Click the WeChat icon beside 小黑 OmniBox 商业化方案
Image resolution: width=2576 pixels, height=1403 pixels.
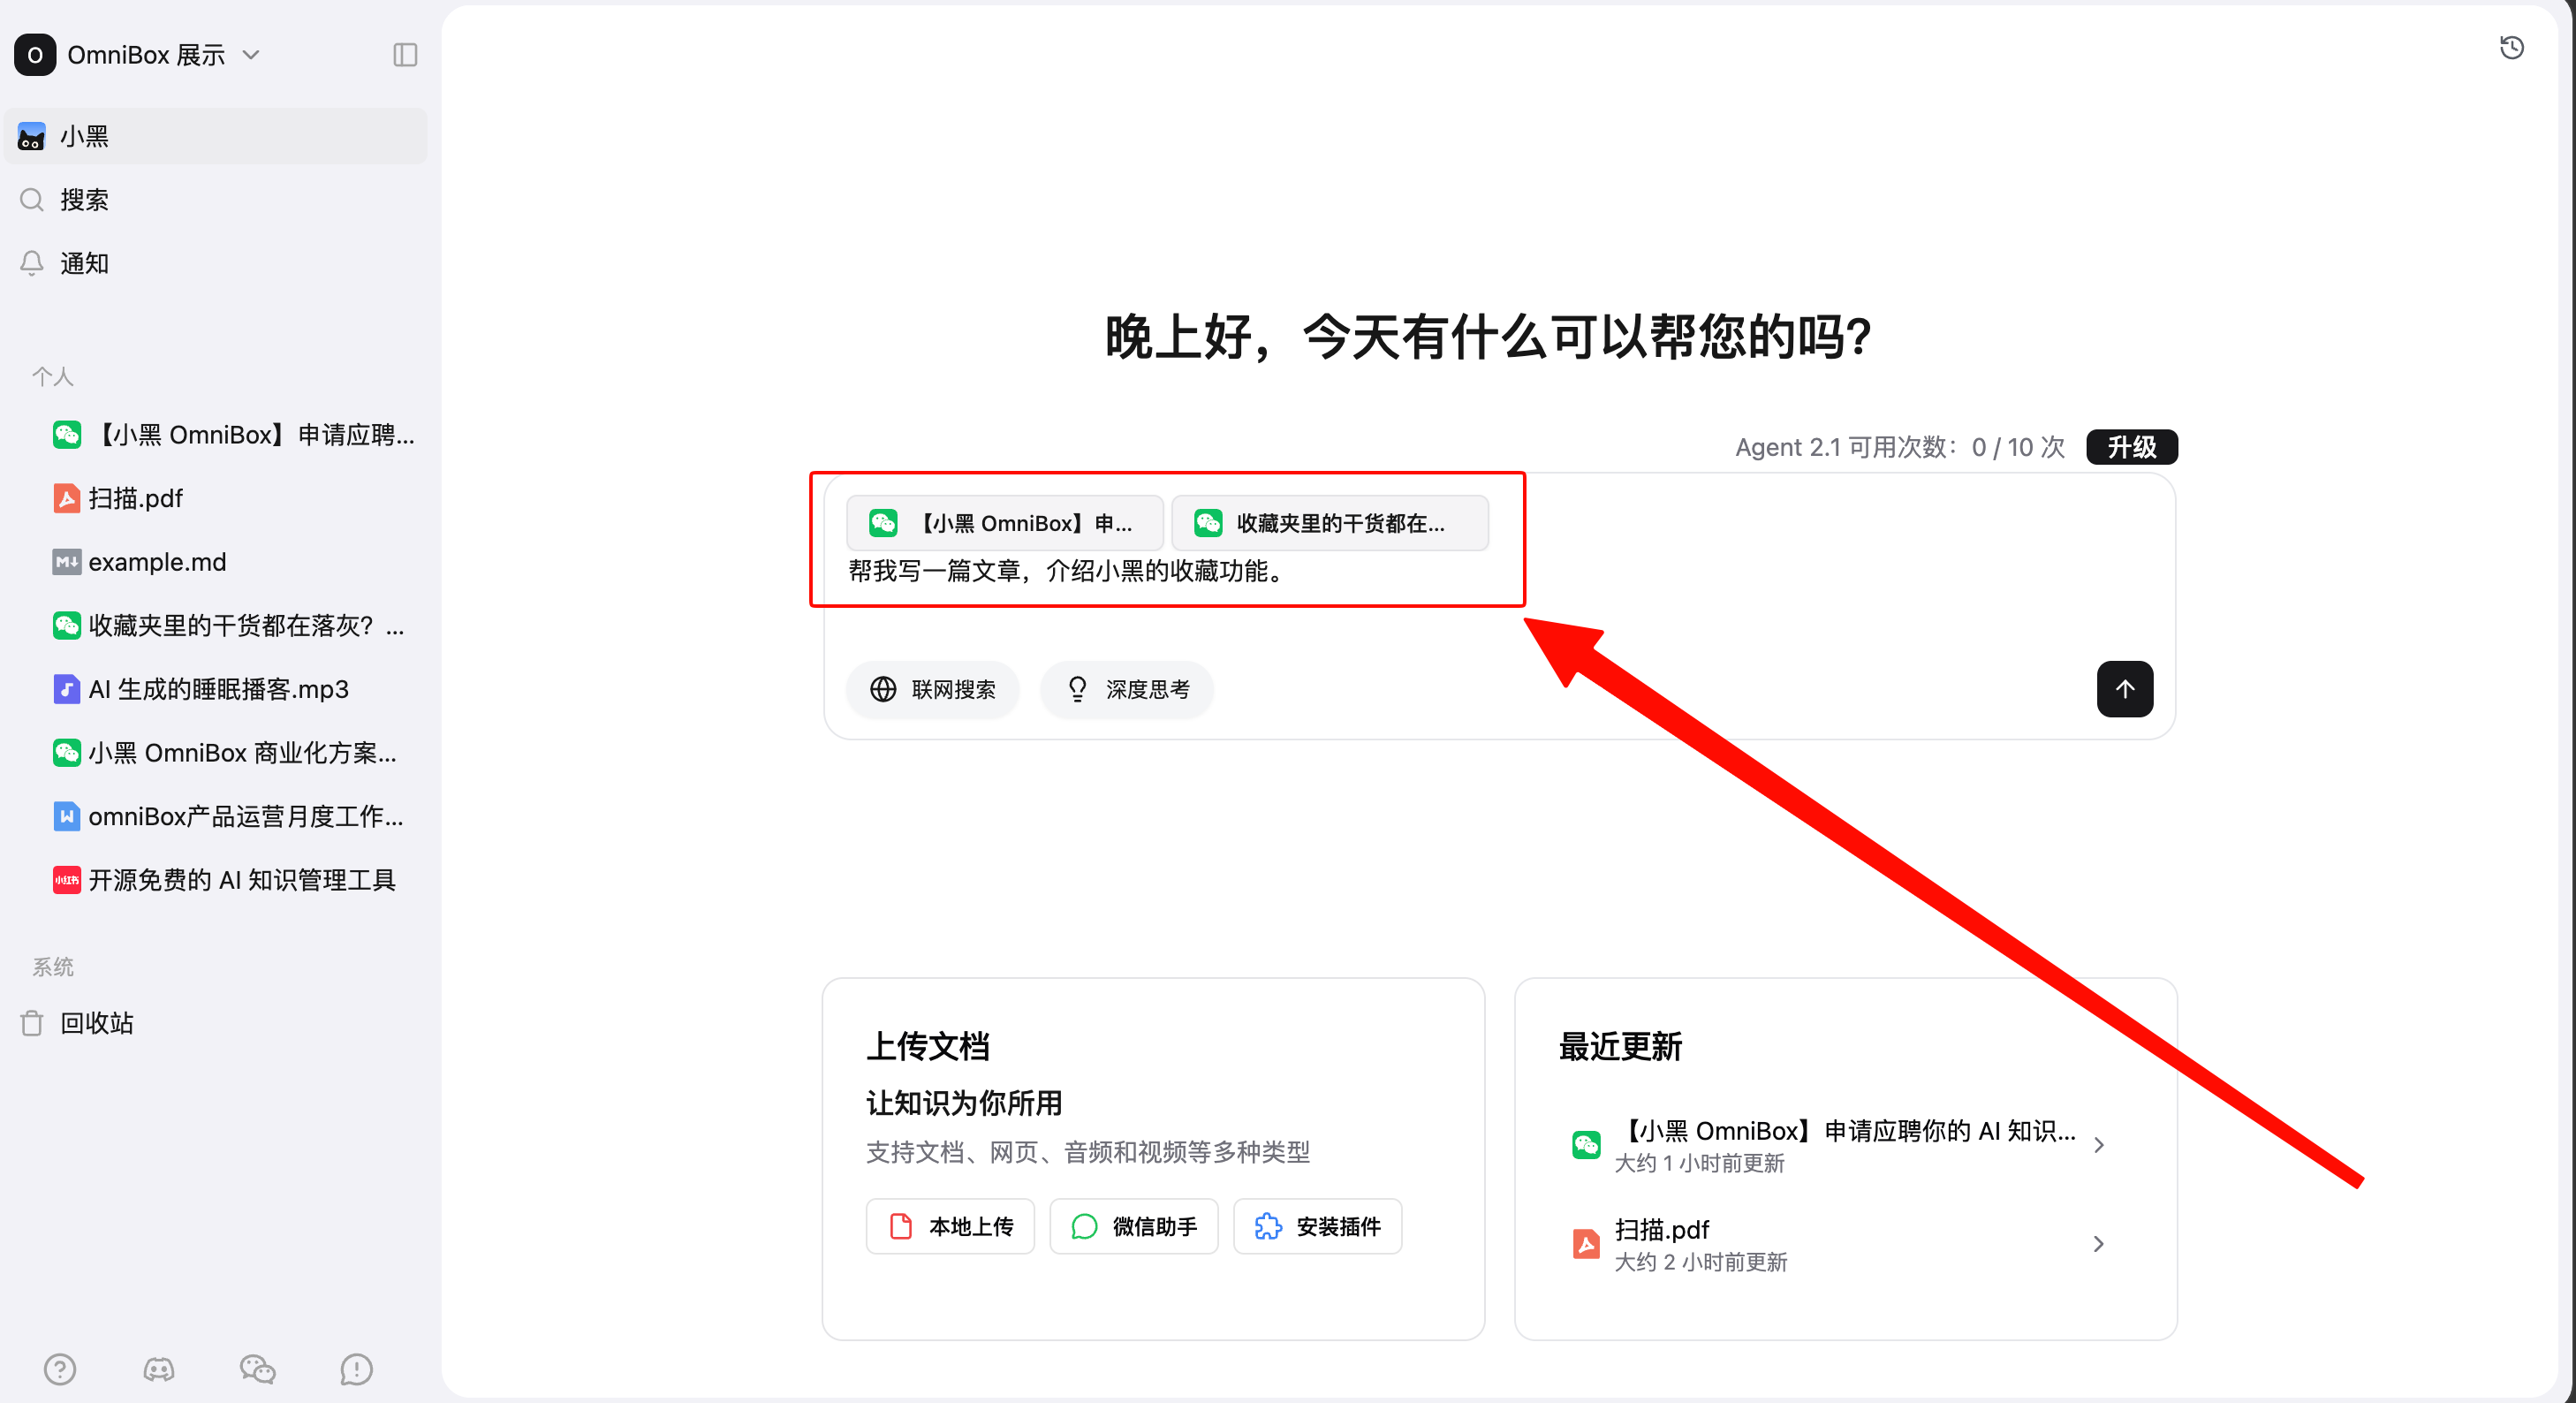point(66,753)
